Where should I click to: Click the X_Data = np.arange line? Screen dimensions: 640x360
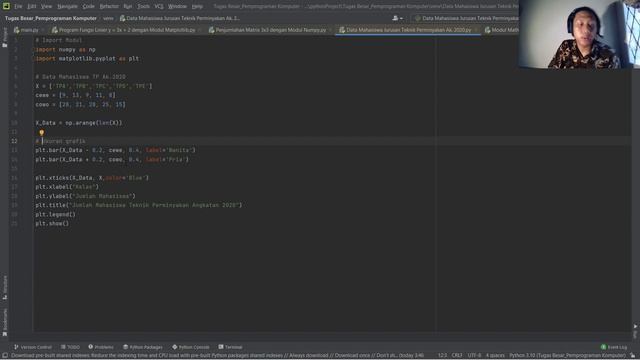point(78,122)
